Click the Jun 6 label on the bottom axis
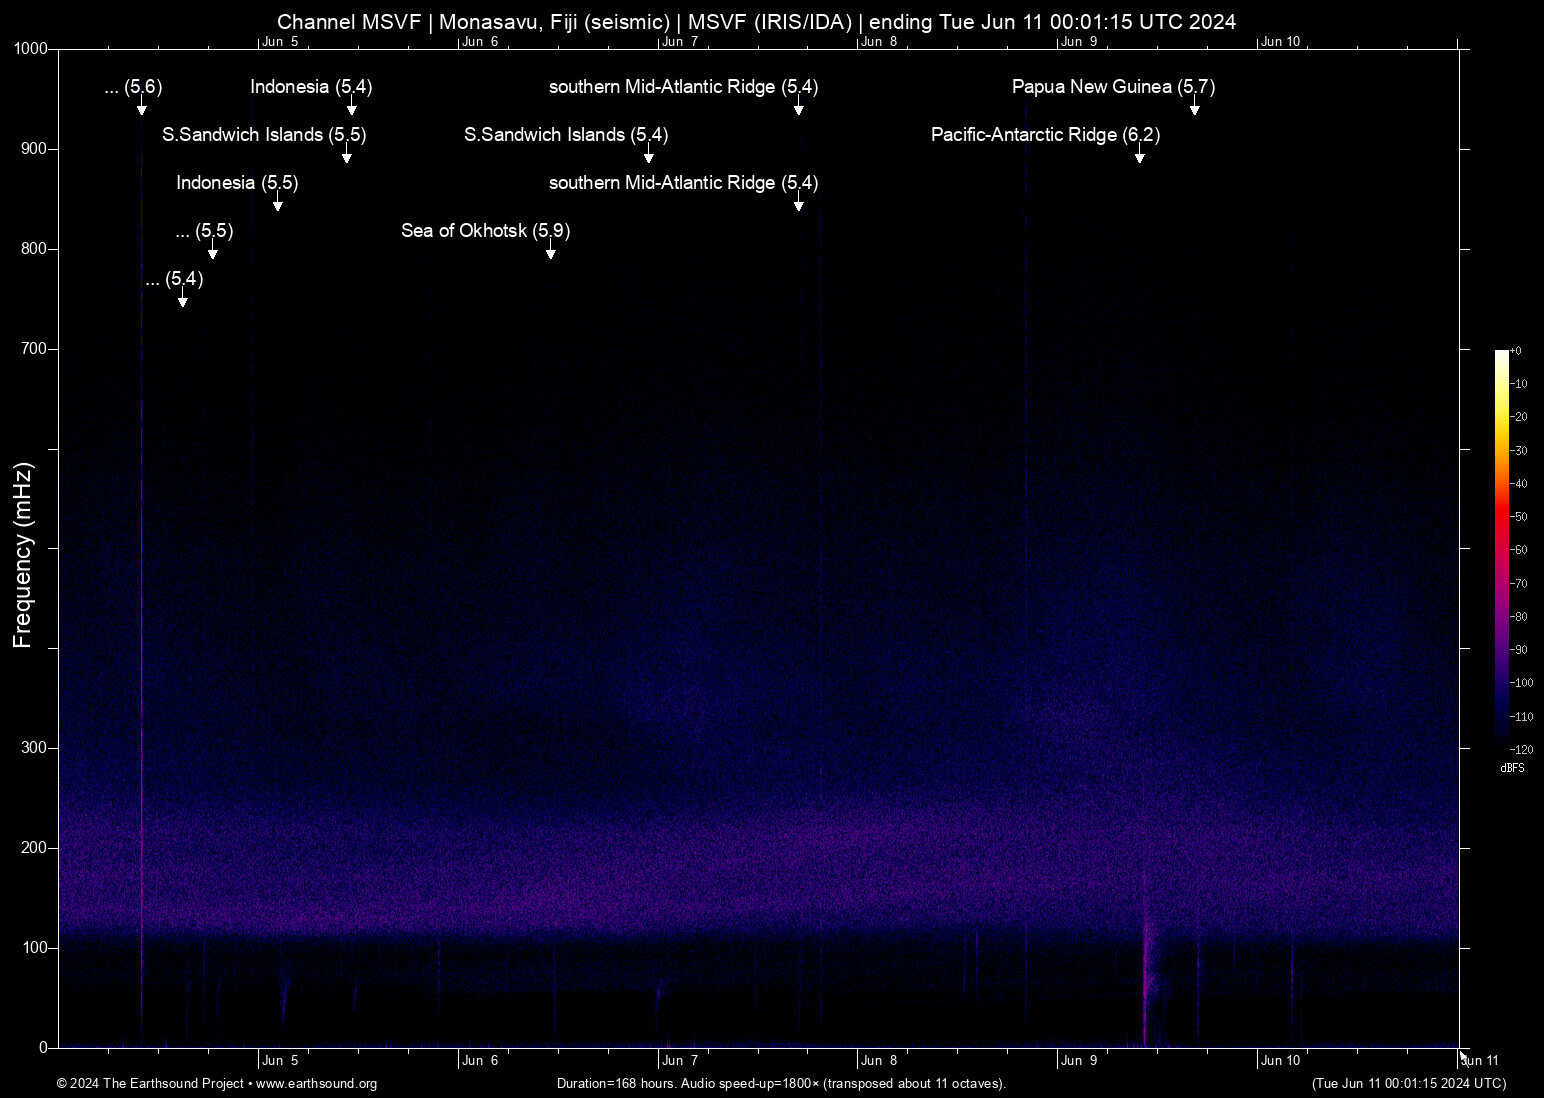This screenshot has width=1544, height=1098. 480,1061
